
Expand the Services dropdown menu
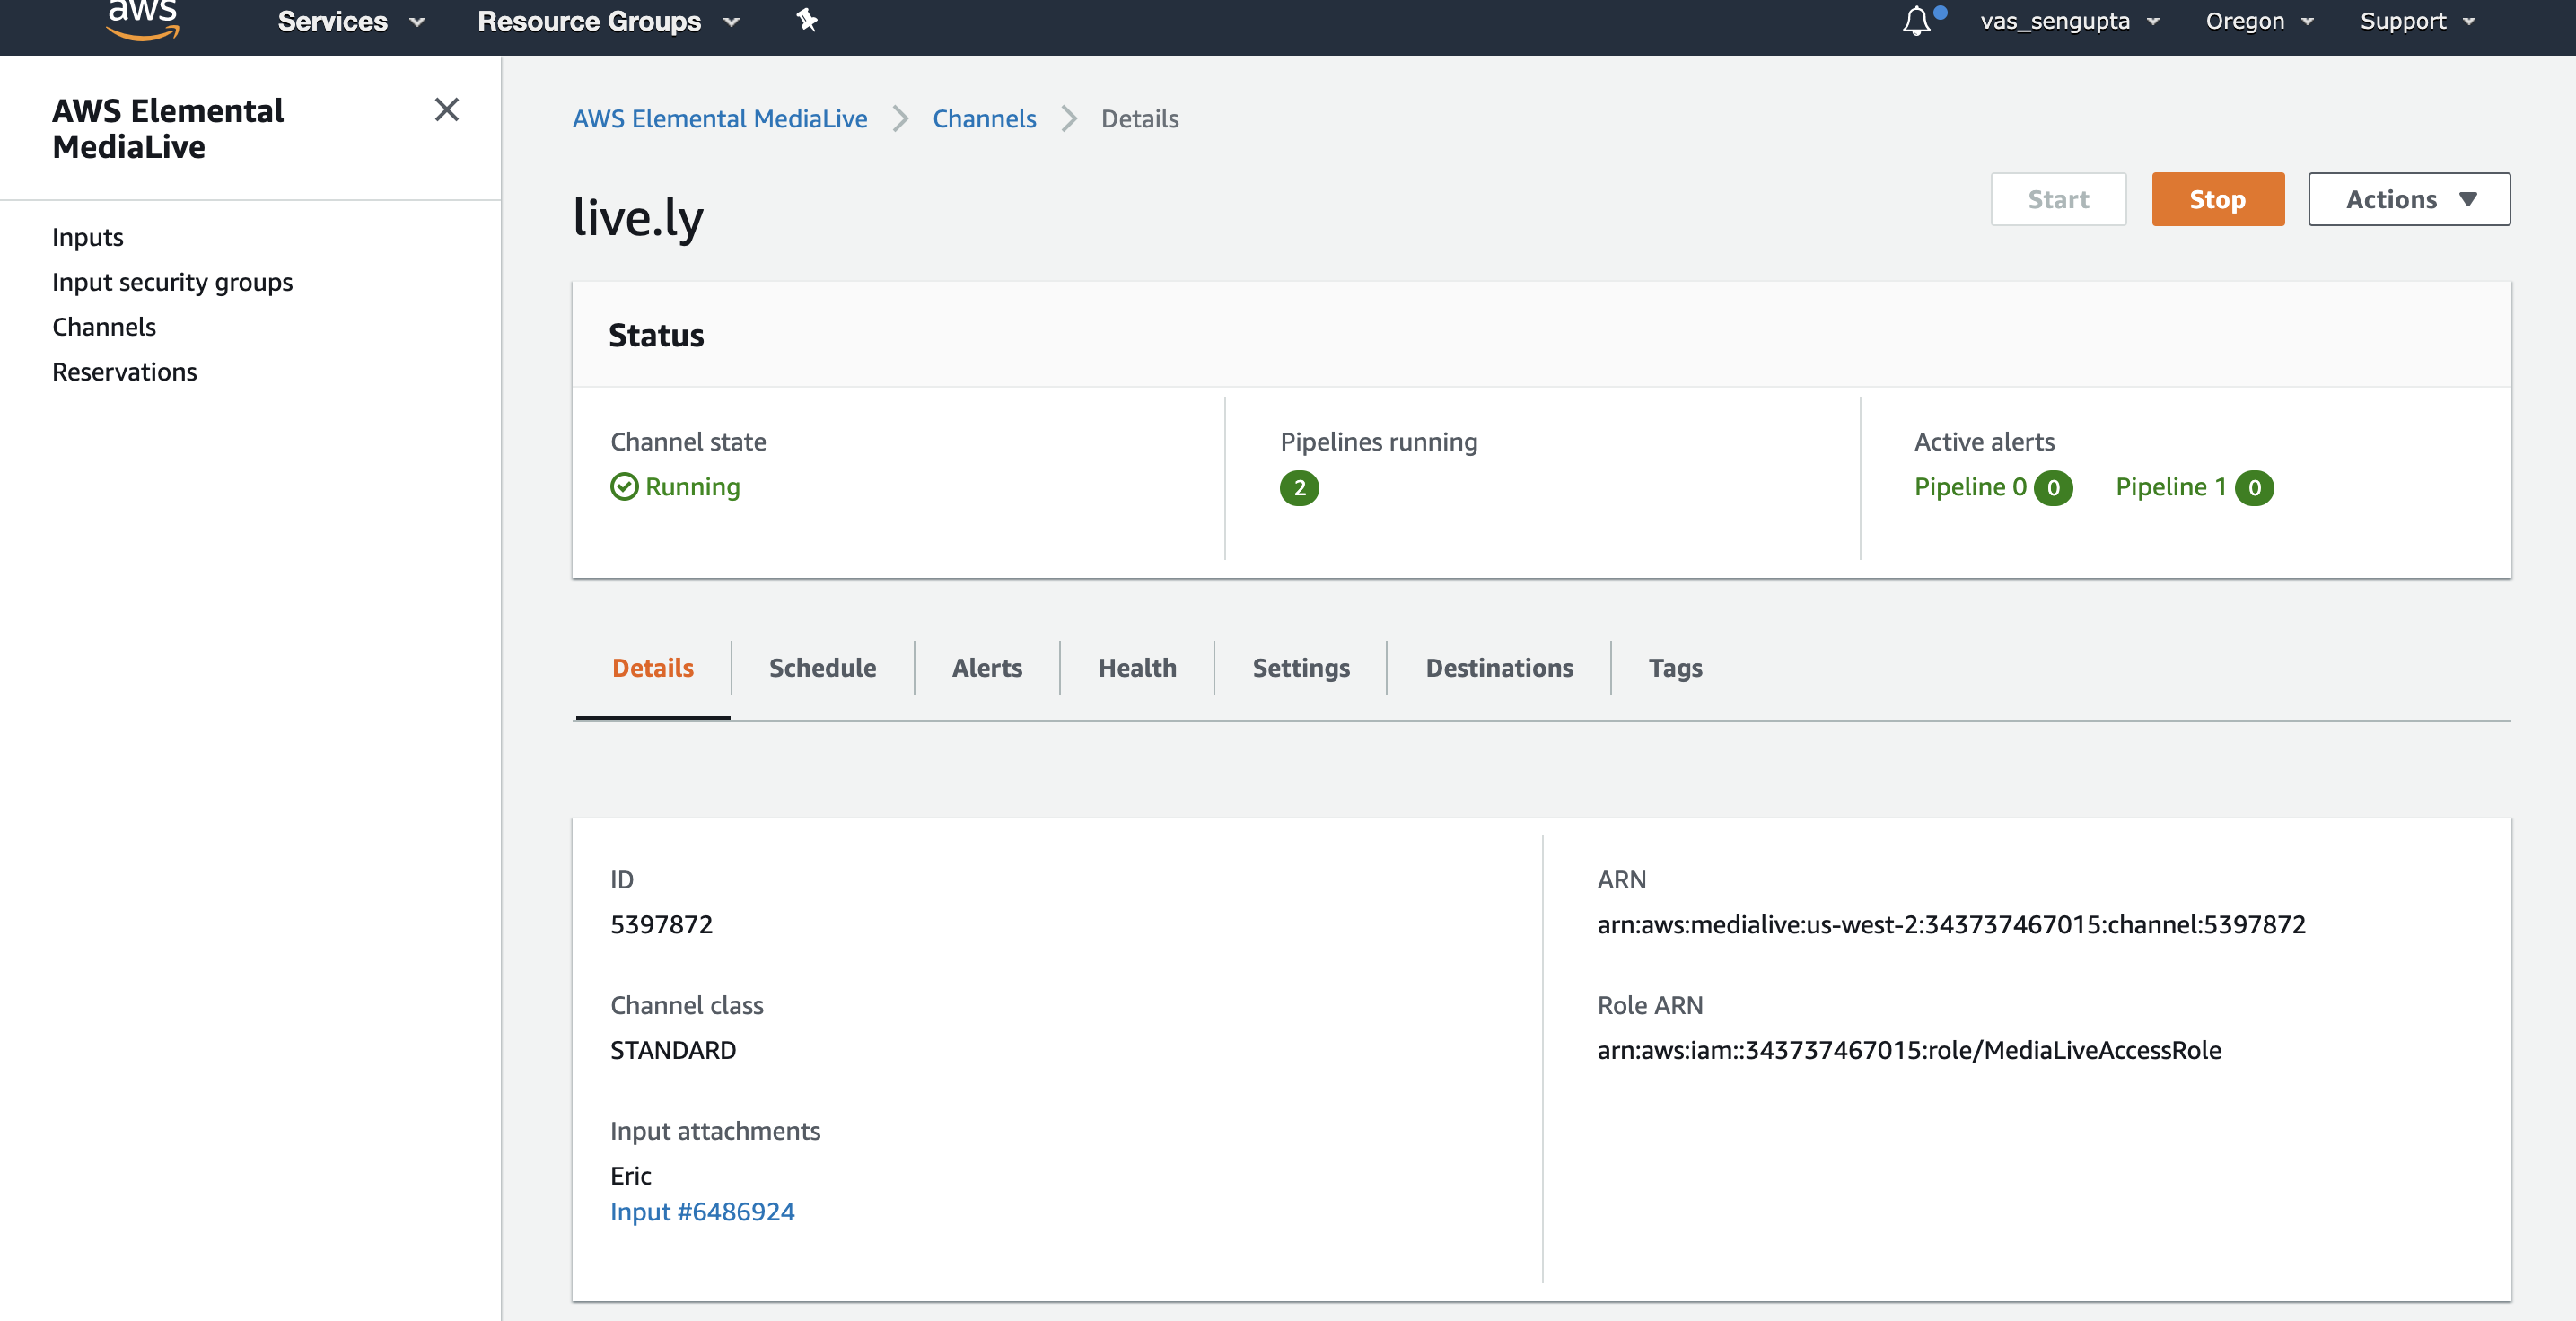point(351,21)
